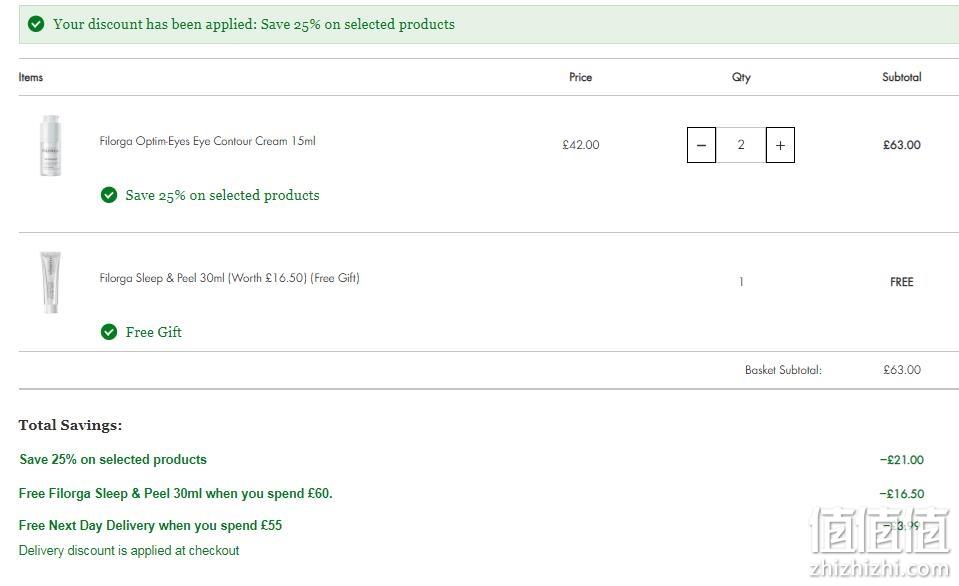Click 'Save 25% on selected products' under eye cream
The image size is (959, 586).
[x=223, y=195]
